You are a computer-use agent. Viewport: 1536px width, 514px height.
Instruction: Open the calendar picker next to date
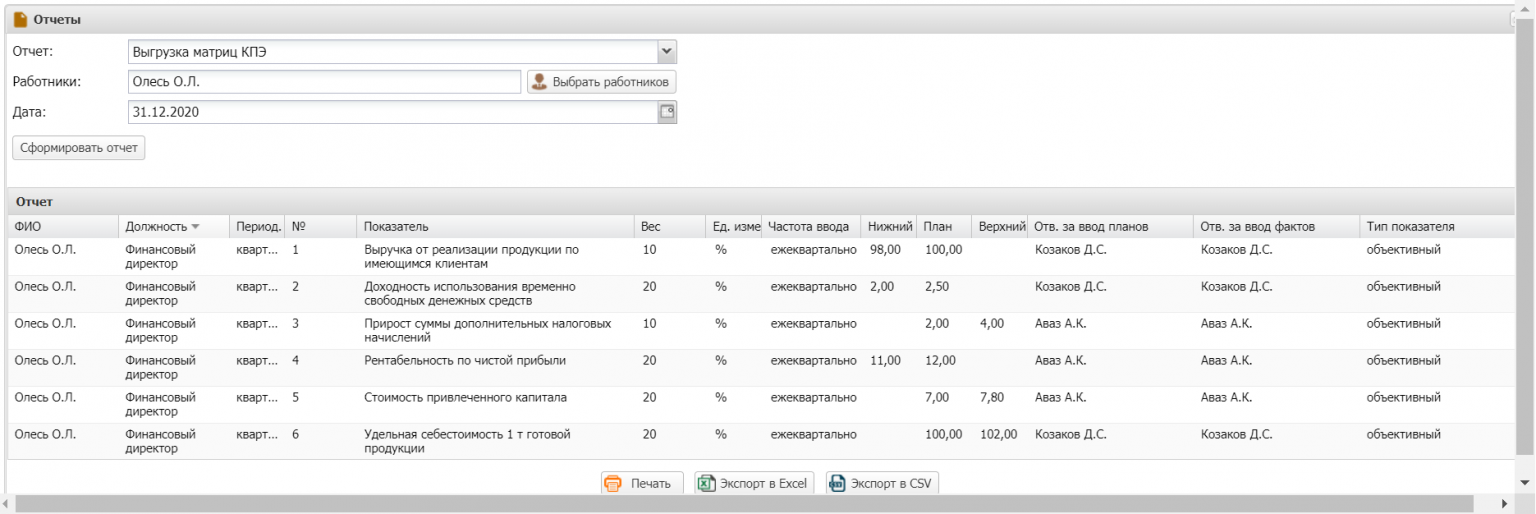click(667, 112)
